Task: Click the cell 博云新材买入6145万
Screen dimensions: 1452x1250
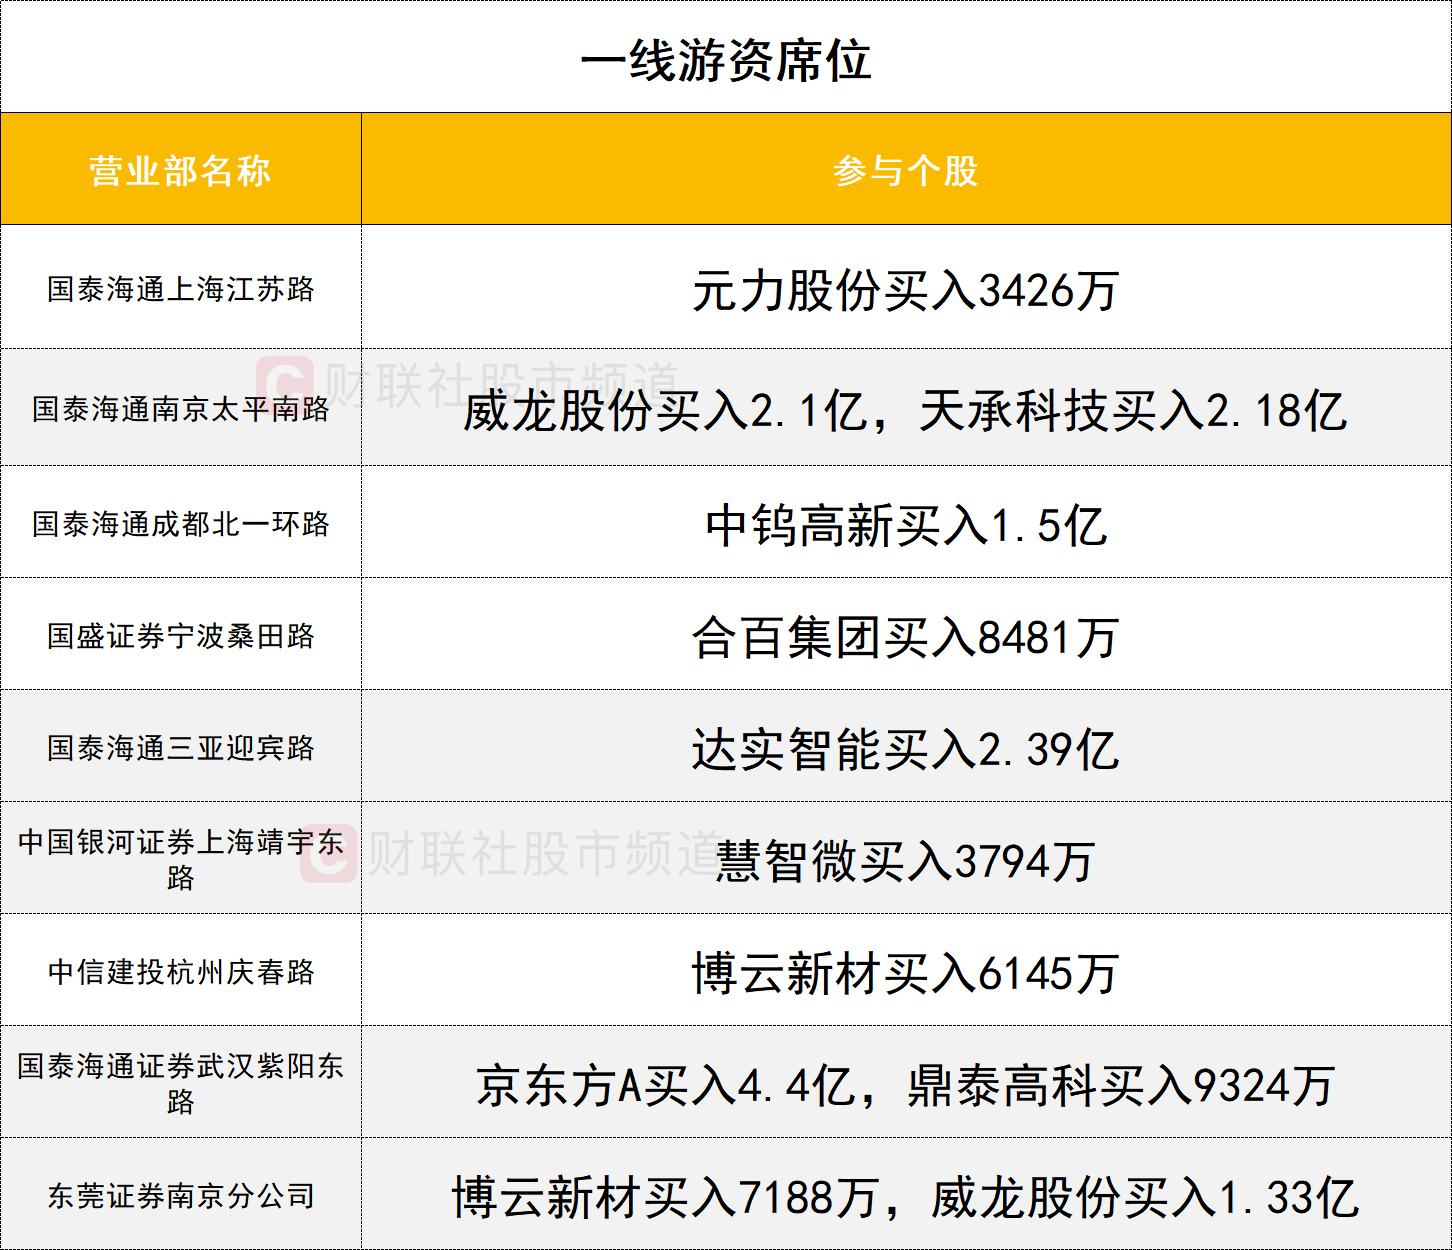Action: 906,970
